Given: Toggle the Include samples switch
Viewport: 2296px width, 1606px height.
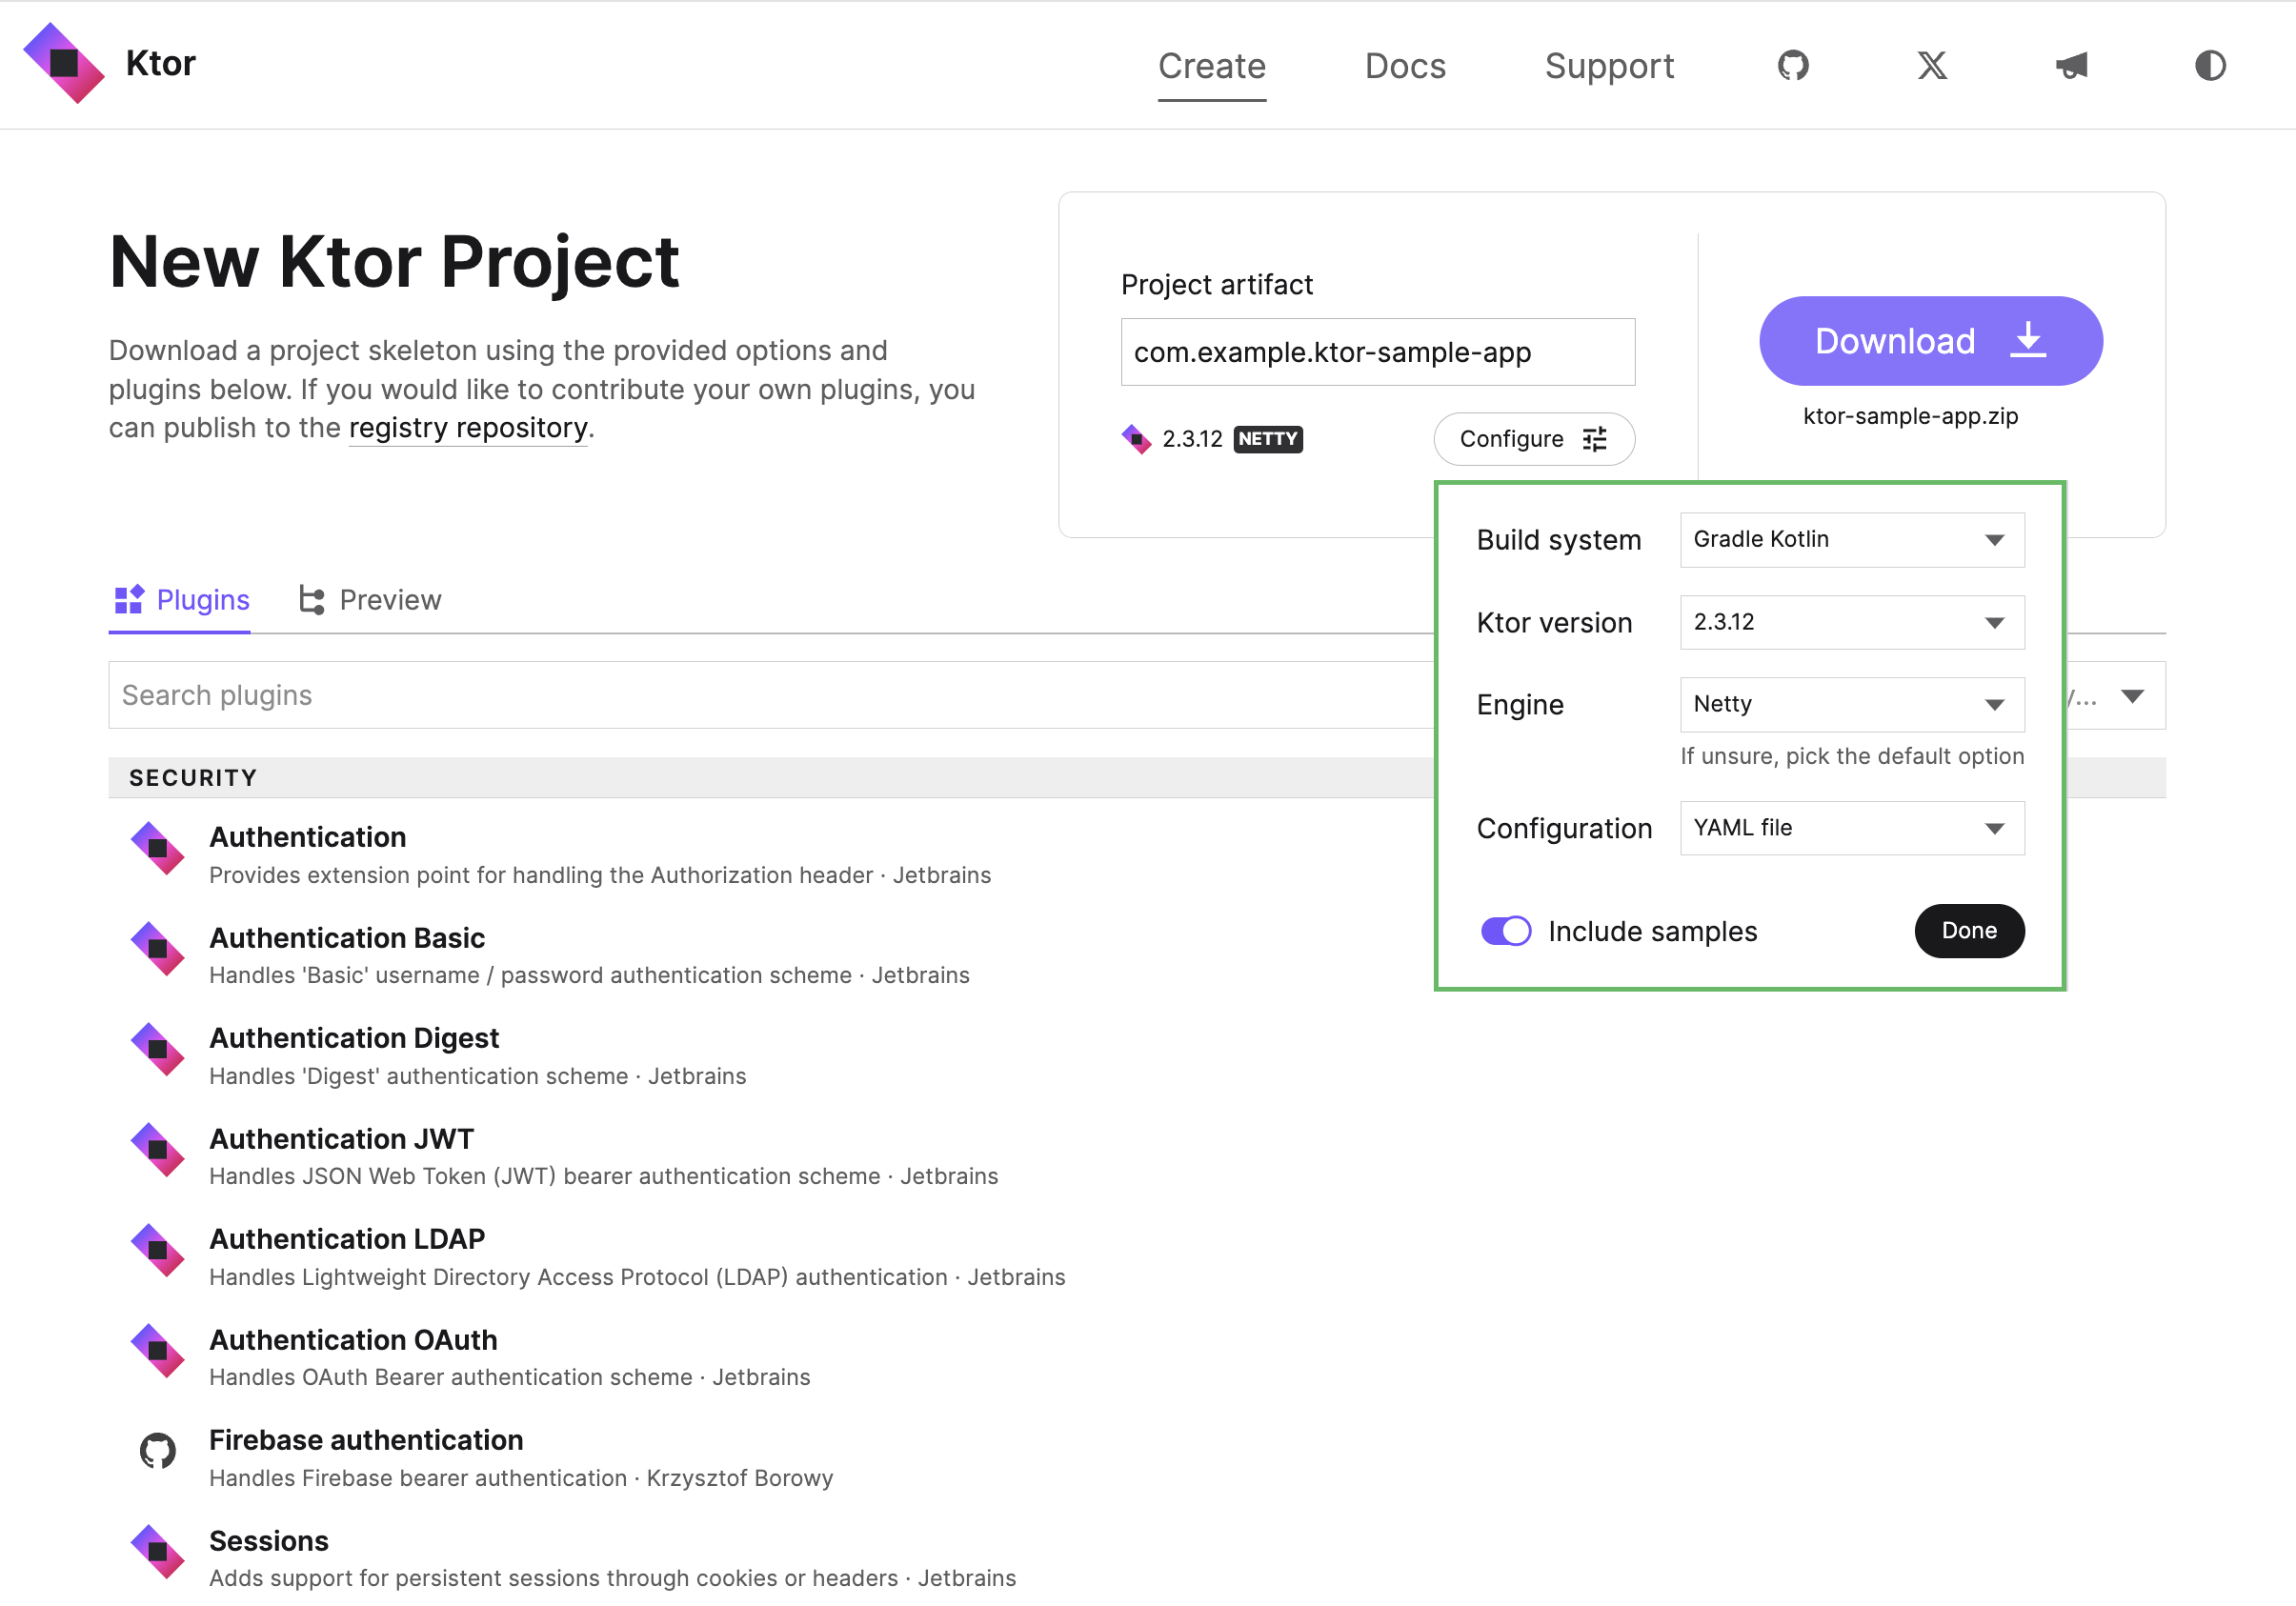Looking at the screenshot, I should [1504, 930].
